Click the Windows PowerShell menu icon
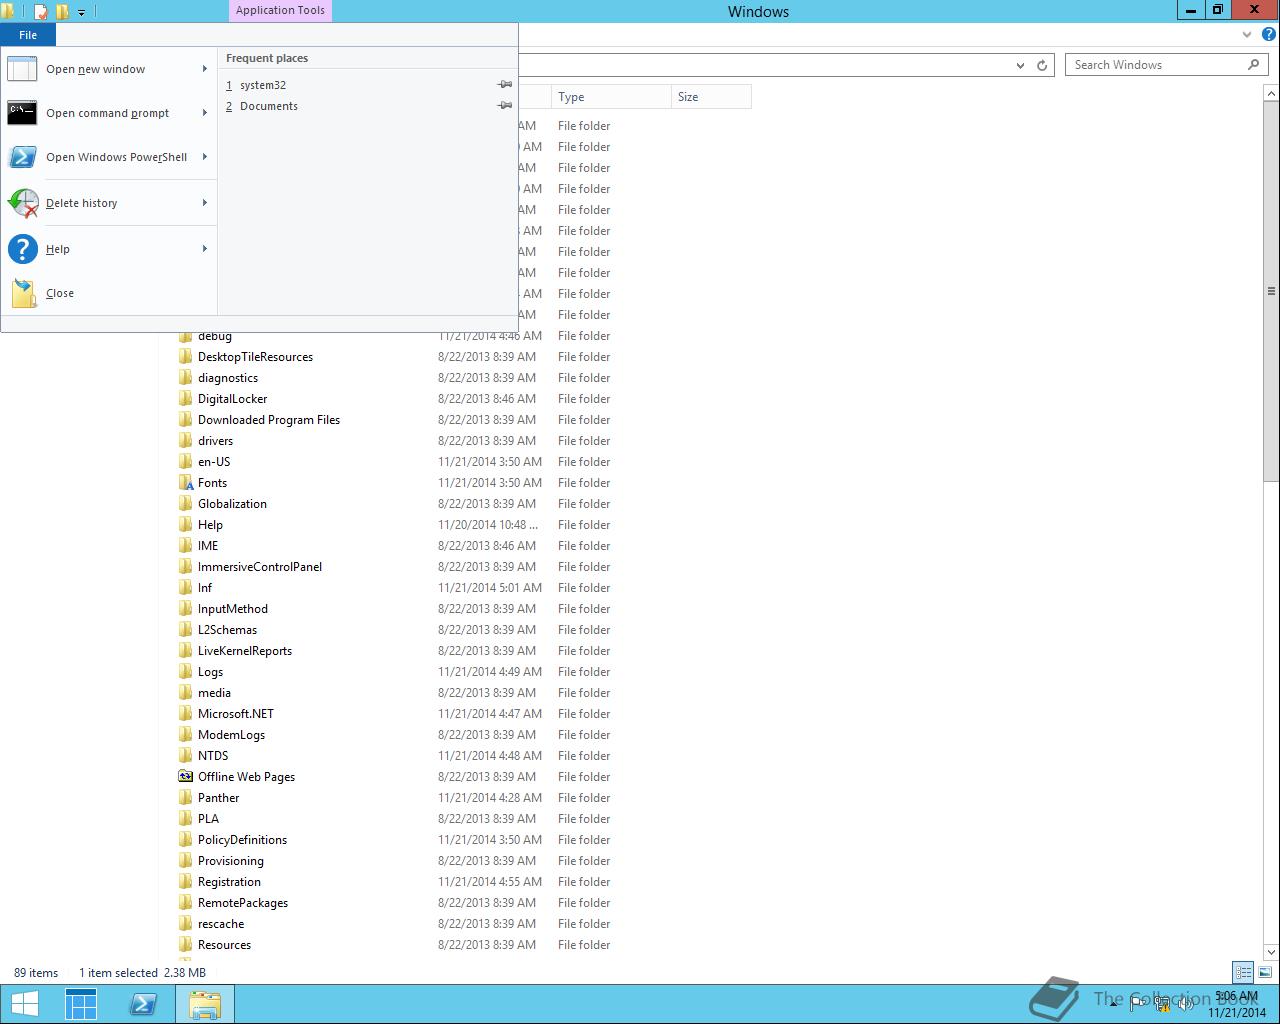Image resolution: width=1280 pixels, height=1024 pixels. [22, 157]
